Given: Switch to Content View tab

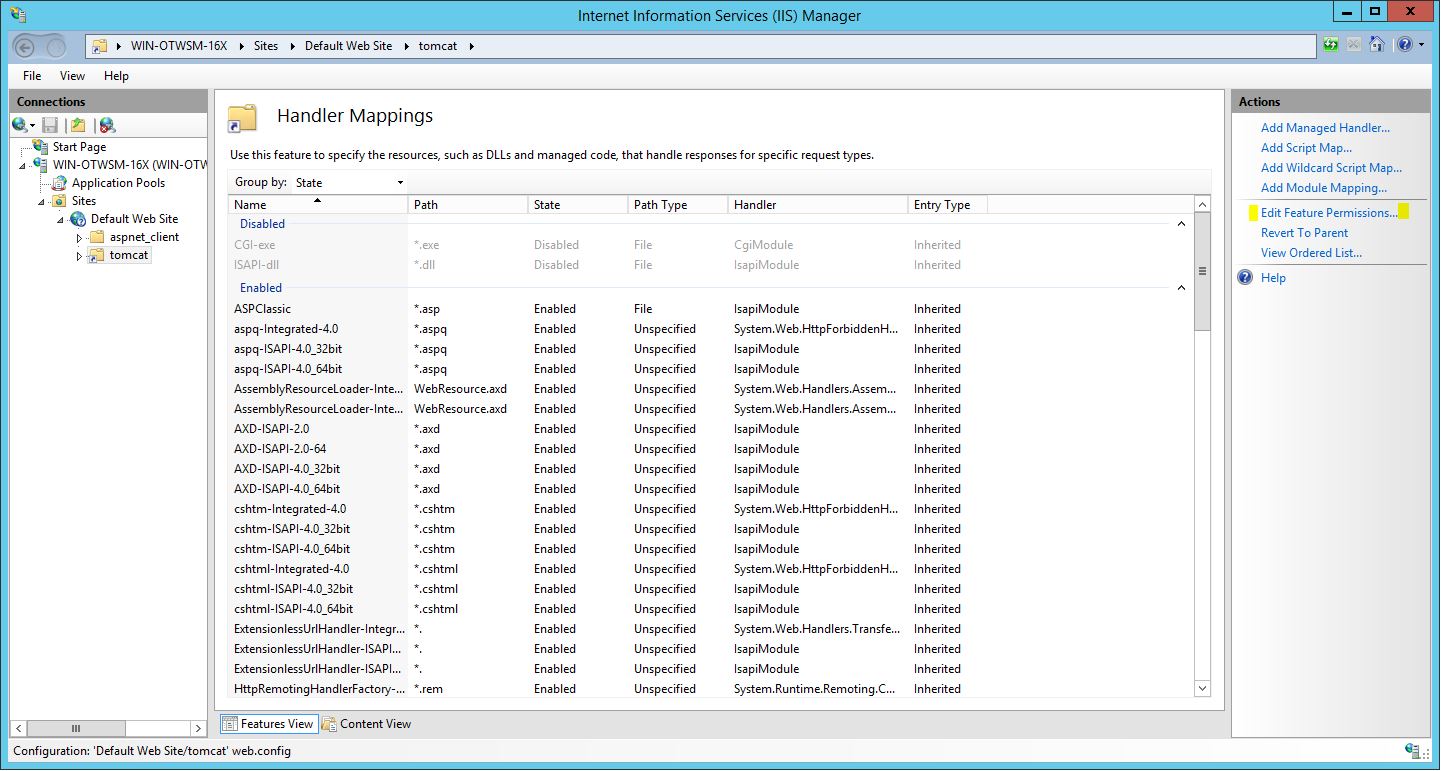Looking at the screenshot, I should tap(366, 724).
